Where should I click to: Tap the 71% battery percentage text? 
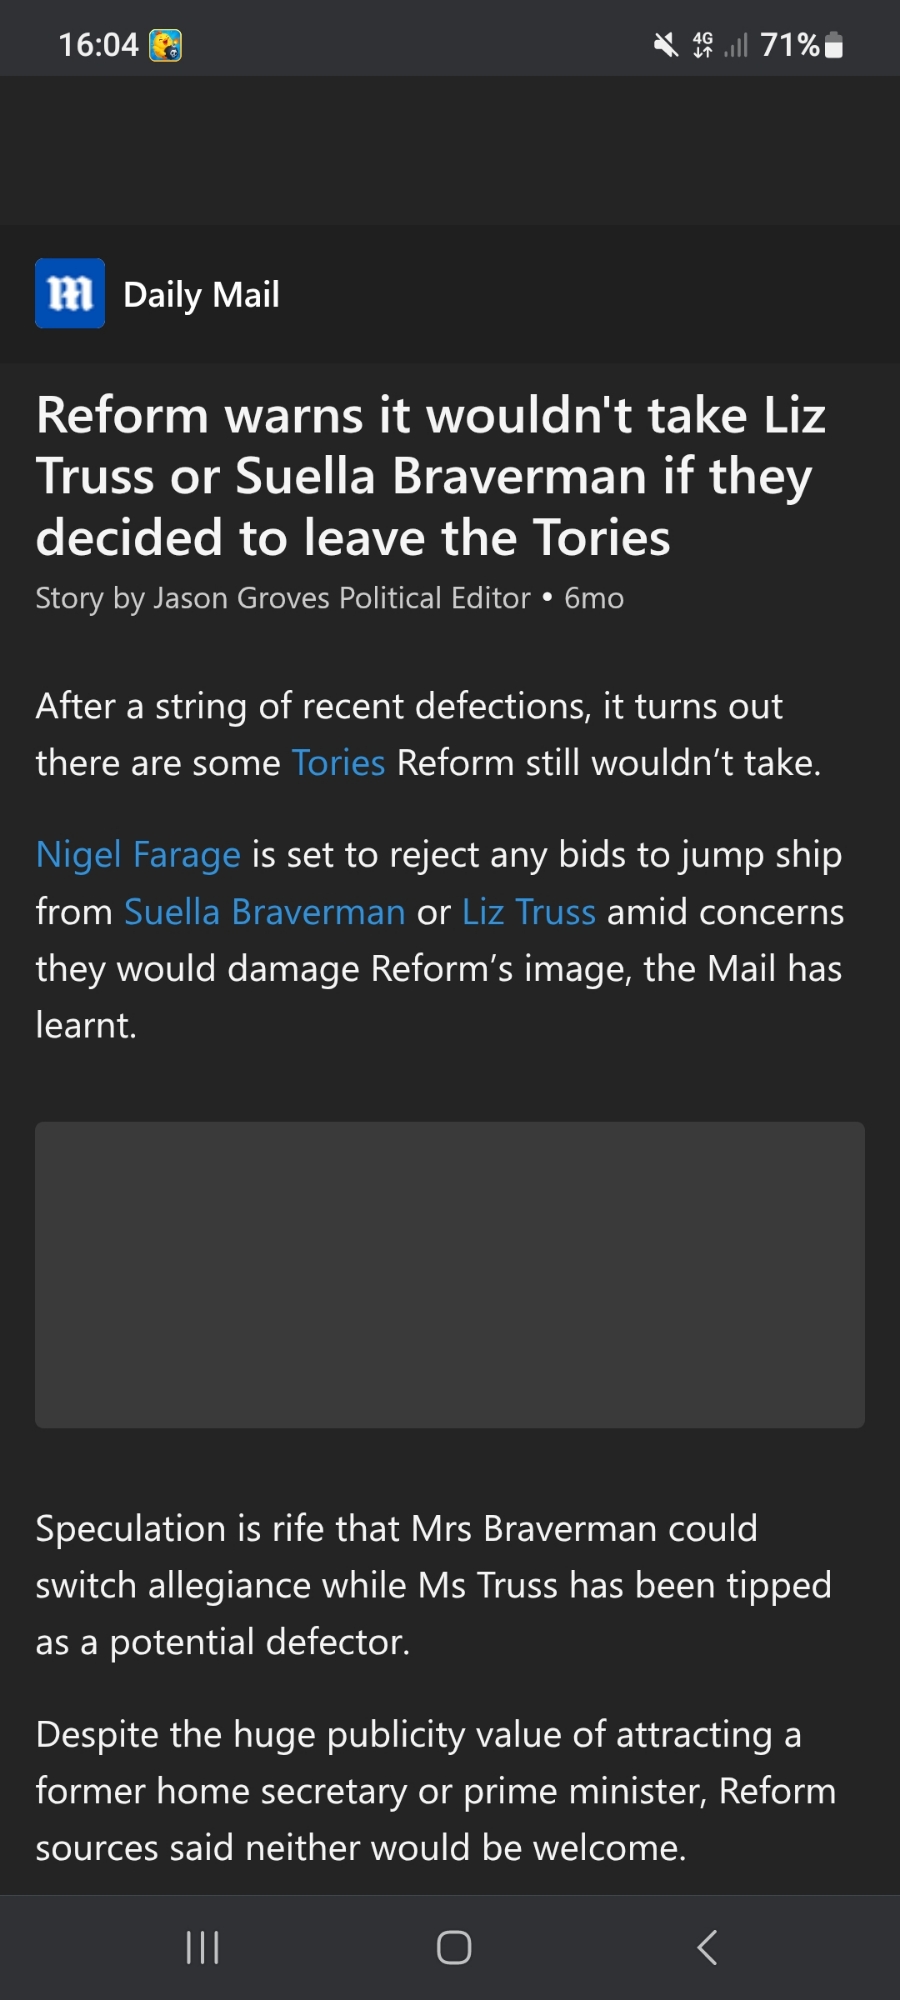[790, 45]
